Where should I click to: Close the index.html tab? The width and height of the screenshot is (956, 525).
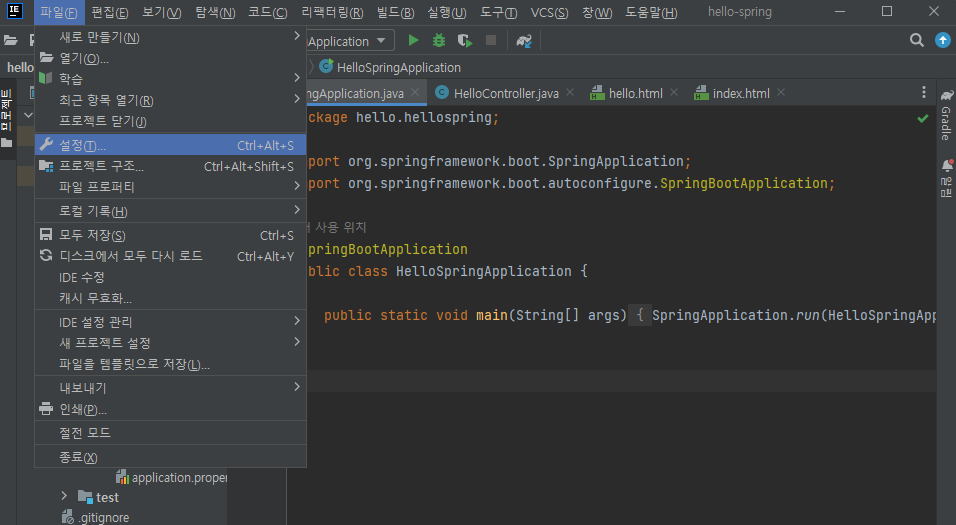(781, 92)
